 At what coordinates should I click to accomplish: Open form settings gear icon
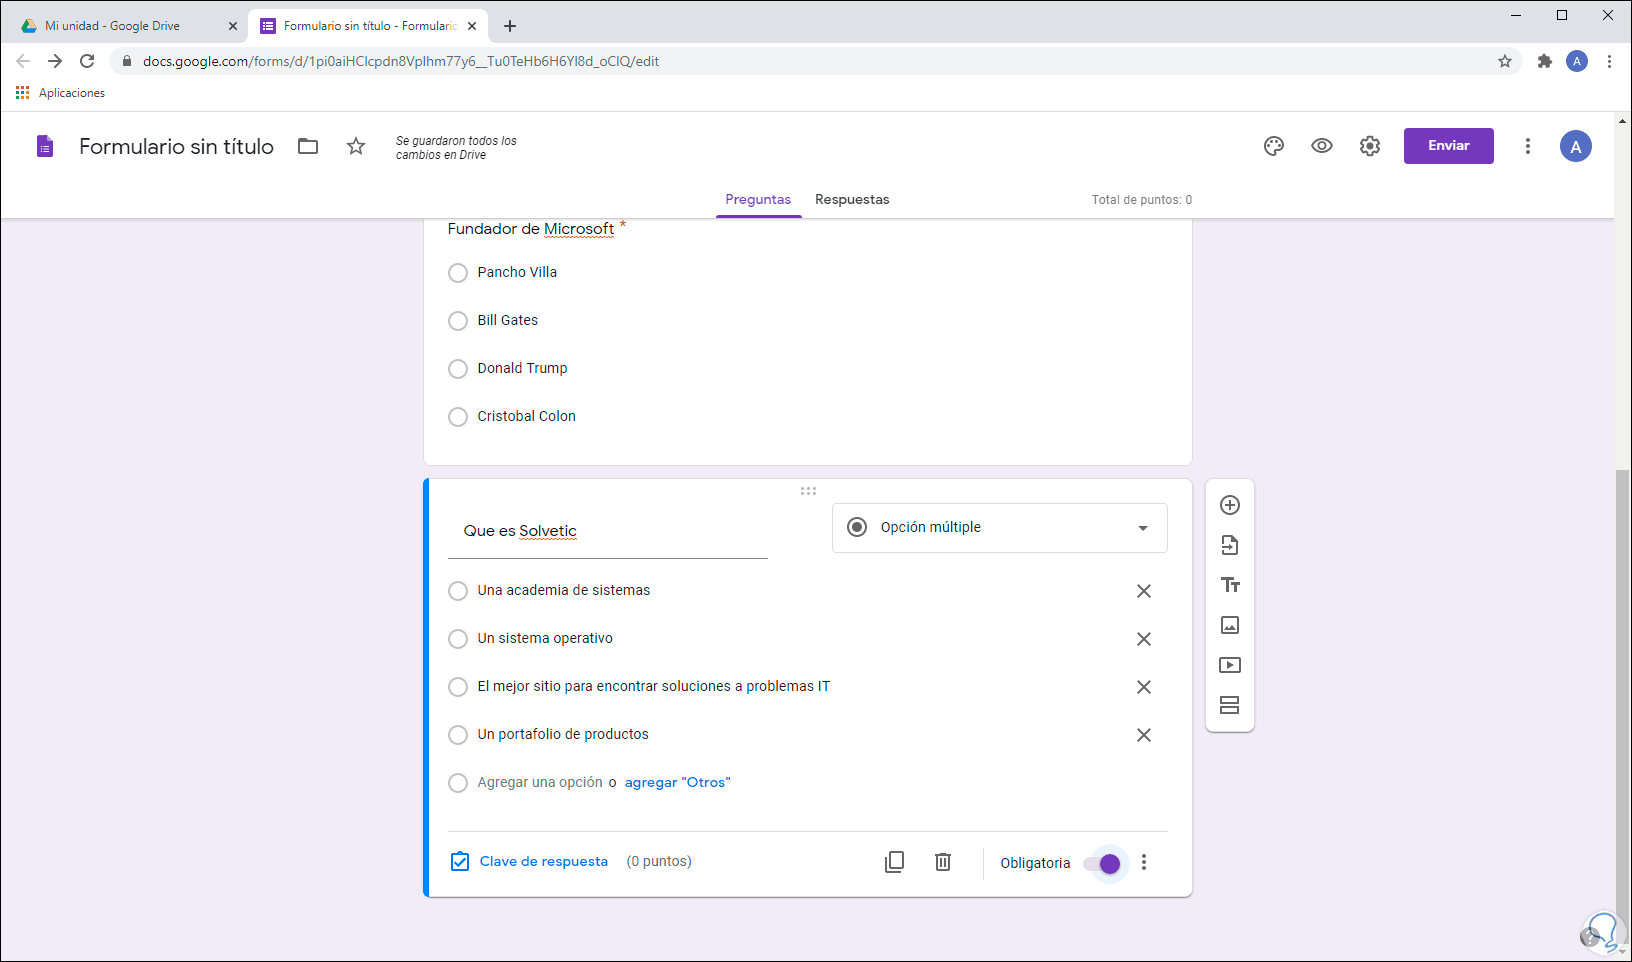pyautogui.click(x=1370, y=146)
